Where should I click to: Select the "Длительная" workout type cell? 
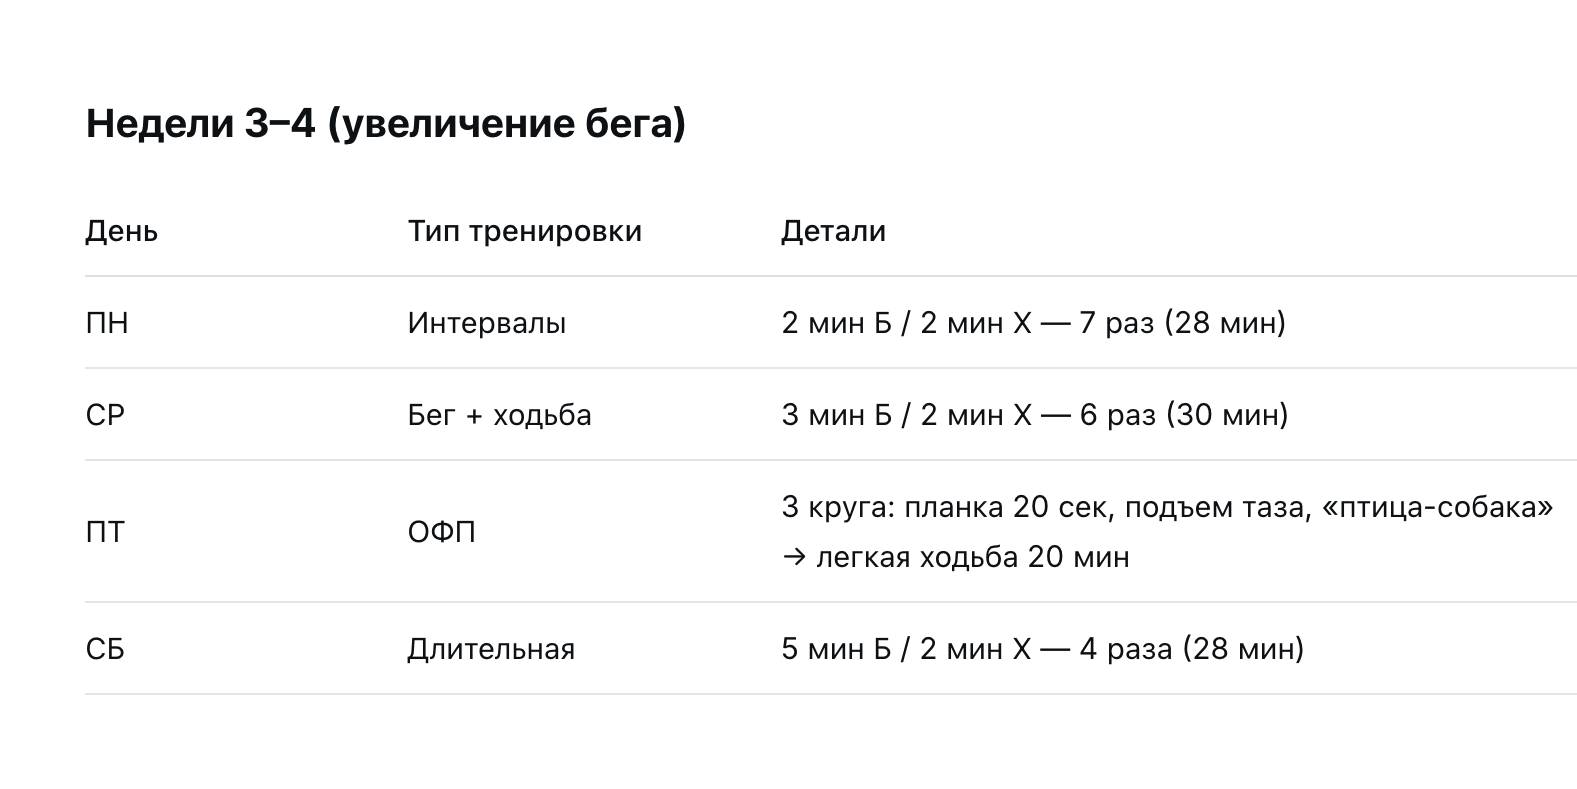coord(490,649)
